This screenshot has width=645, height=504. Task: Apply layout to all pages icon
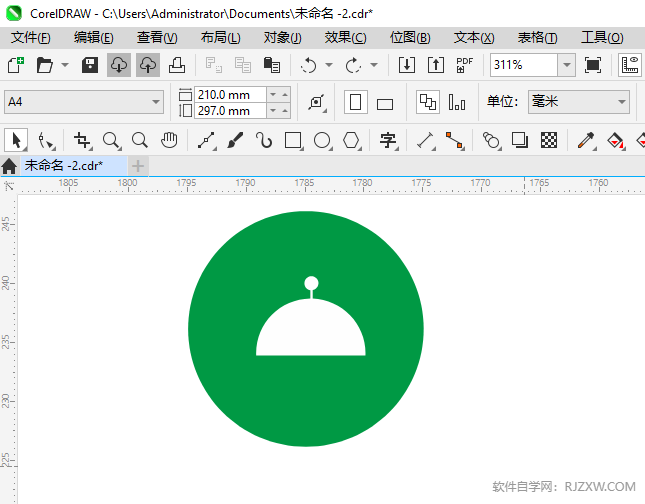coord(428,102)
